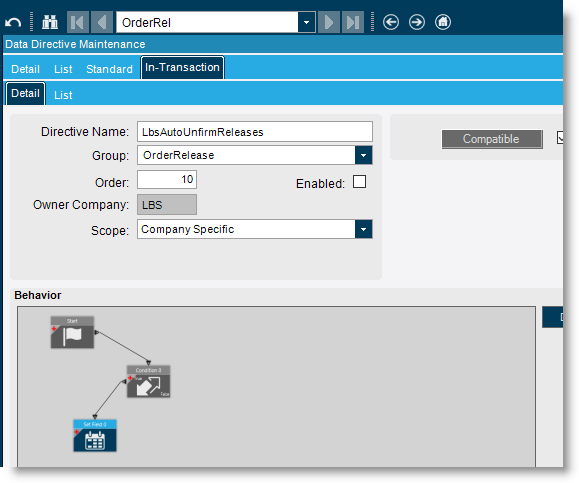Viewport: 579px width, 483px height.
Task: Go to the previous record
Action: point(102,22)
